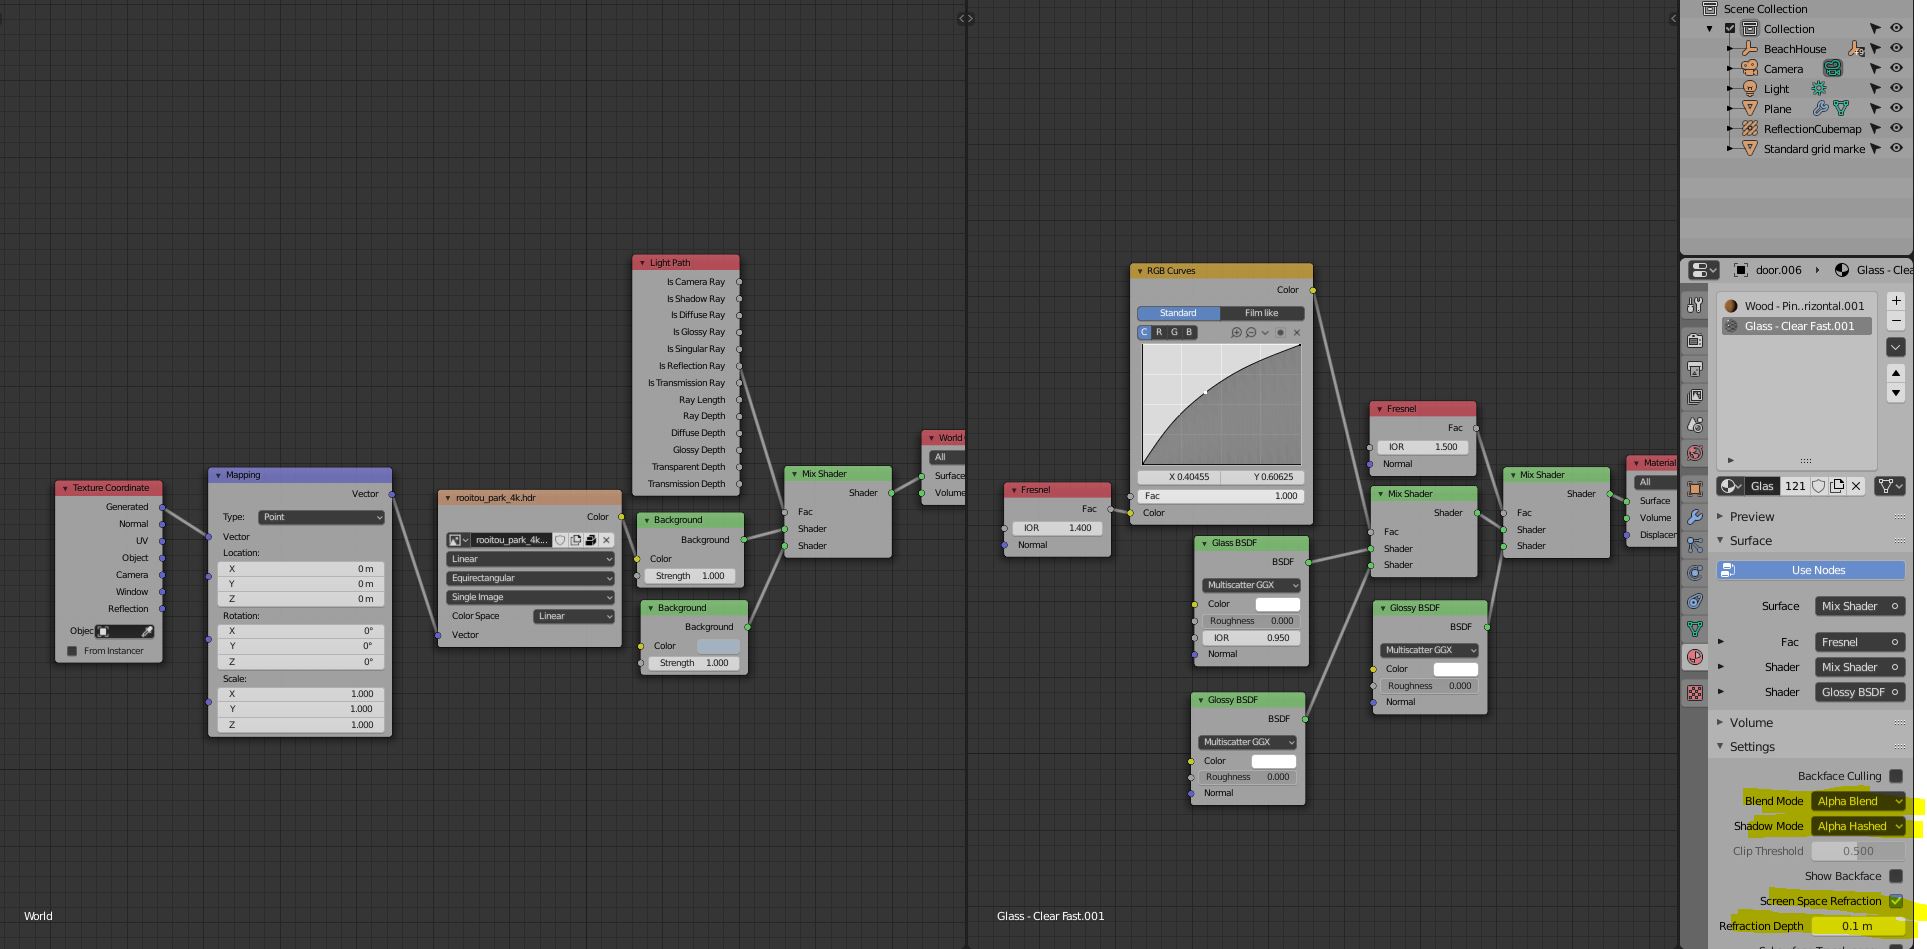Screen dimensions: 1927x949
Task: Click the Glass BSDF white color swatch
Action: pos(1277,604)
